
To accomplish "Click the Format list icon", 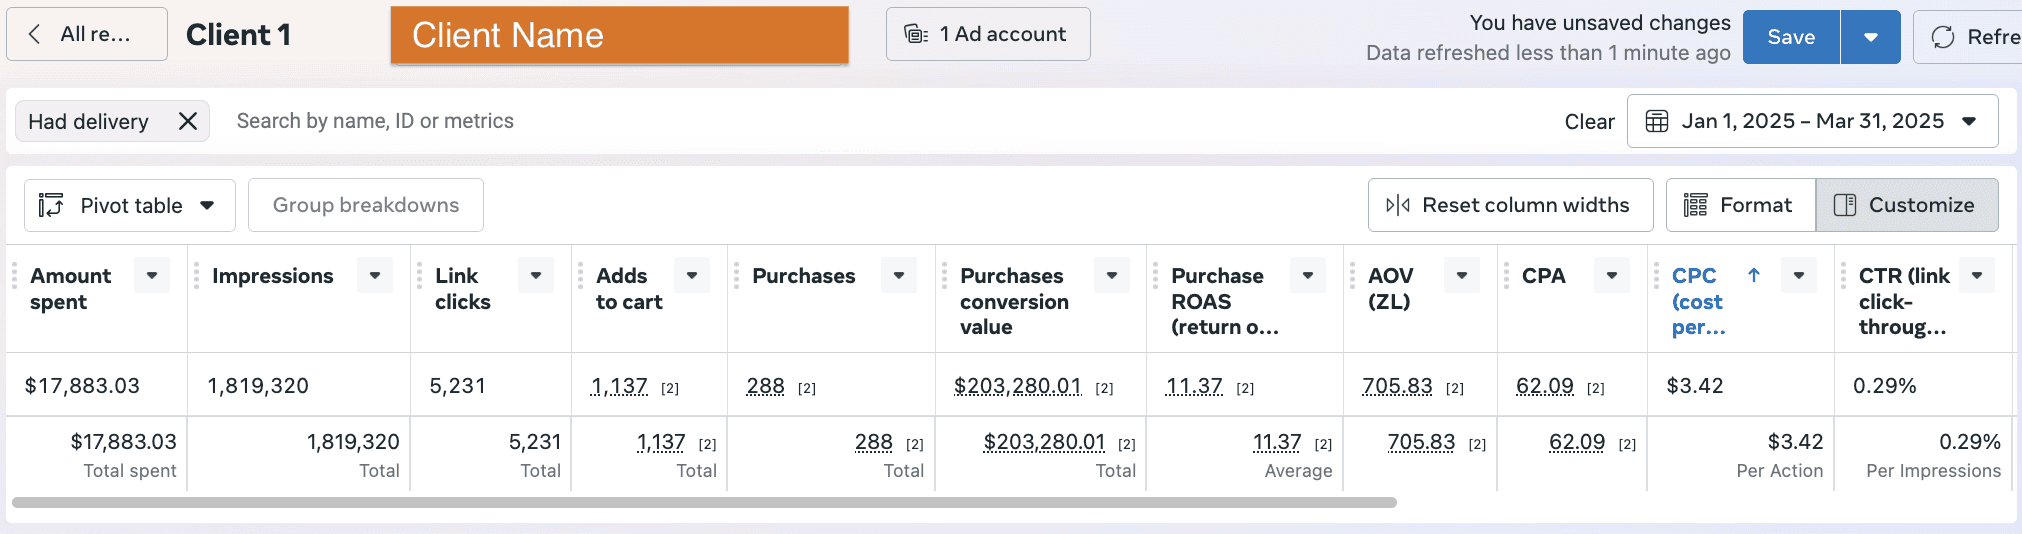I will 1695,205.
